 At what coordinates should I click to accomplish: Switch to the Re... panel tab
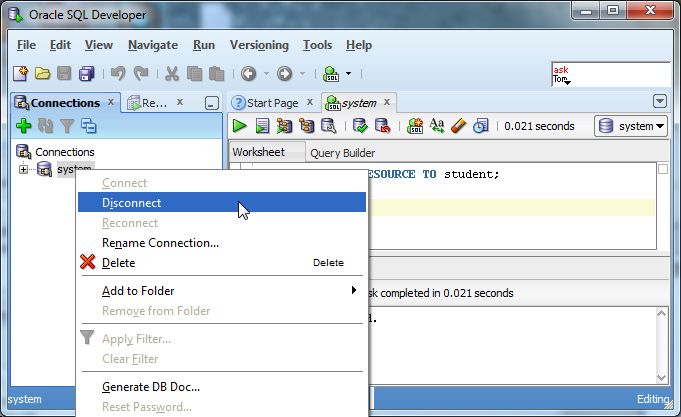pyautogui.click(x=147, y=103)
